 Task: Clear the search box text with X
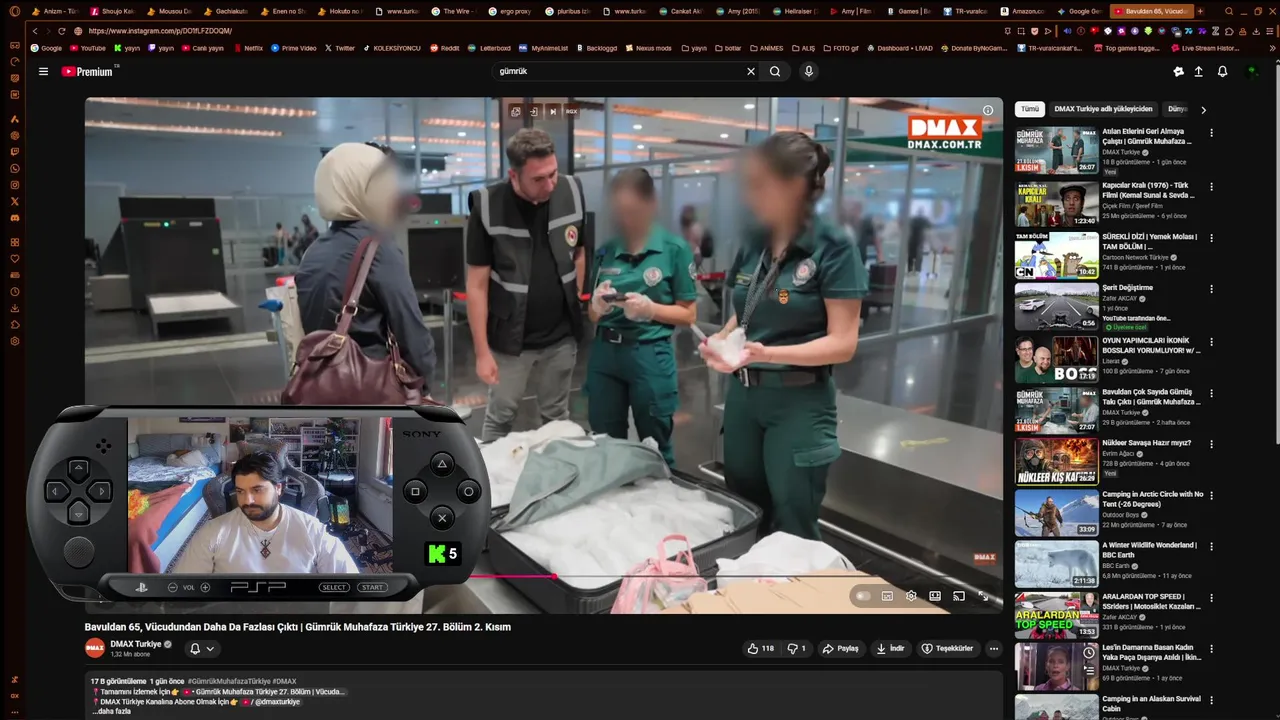[x=751, y=71]
